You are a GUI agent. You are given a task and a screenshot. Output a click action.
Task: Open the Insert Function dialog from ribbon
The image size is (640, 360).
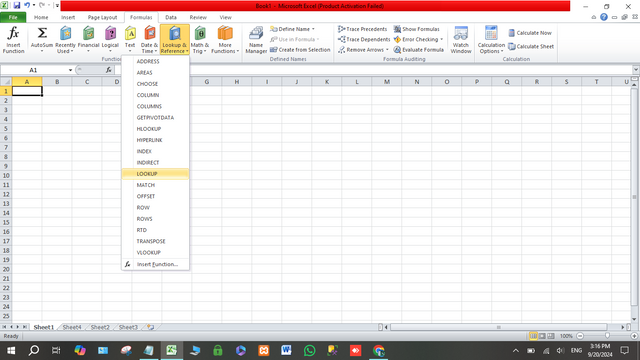click(x=13, y=39)
